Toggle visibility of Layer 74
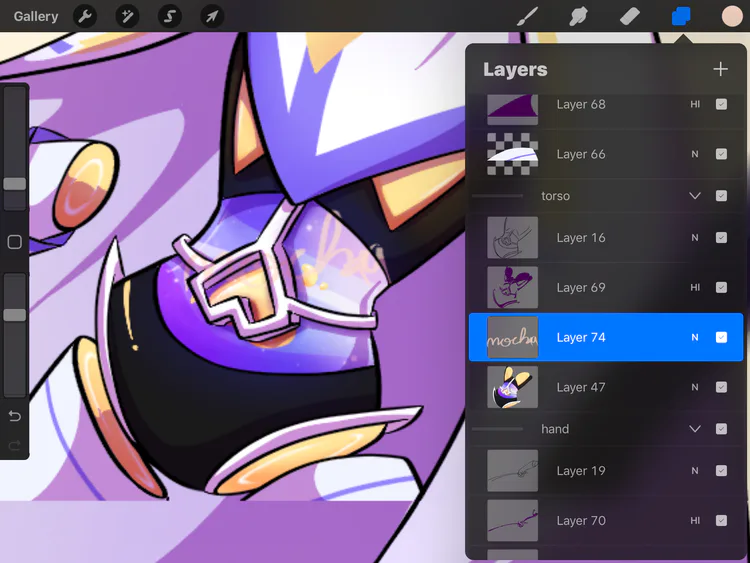Image resolution: width=750 pixels, height=563 pixels. pyautogui.click(x=721, y=337)
